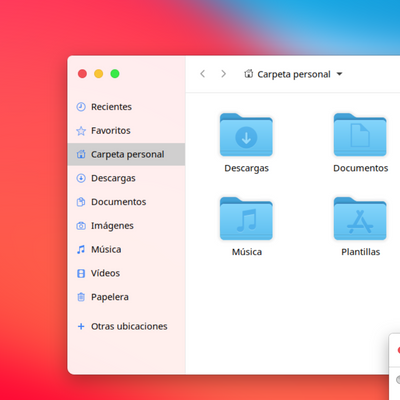Go back with the left arrow
This screenshot has width=400, height=400.
click(x=202, y=74)
